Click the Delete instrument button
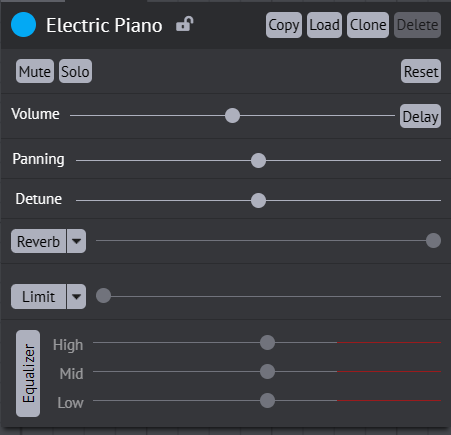Screen dimensions: 451x435 [418, 25]
